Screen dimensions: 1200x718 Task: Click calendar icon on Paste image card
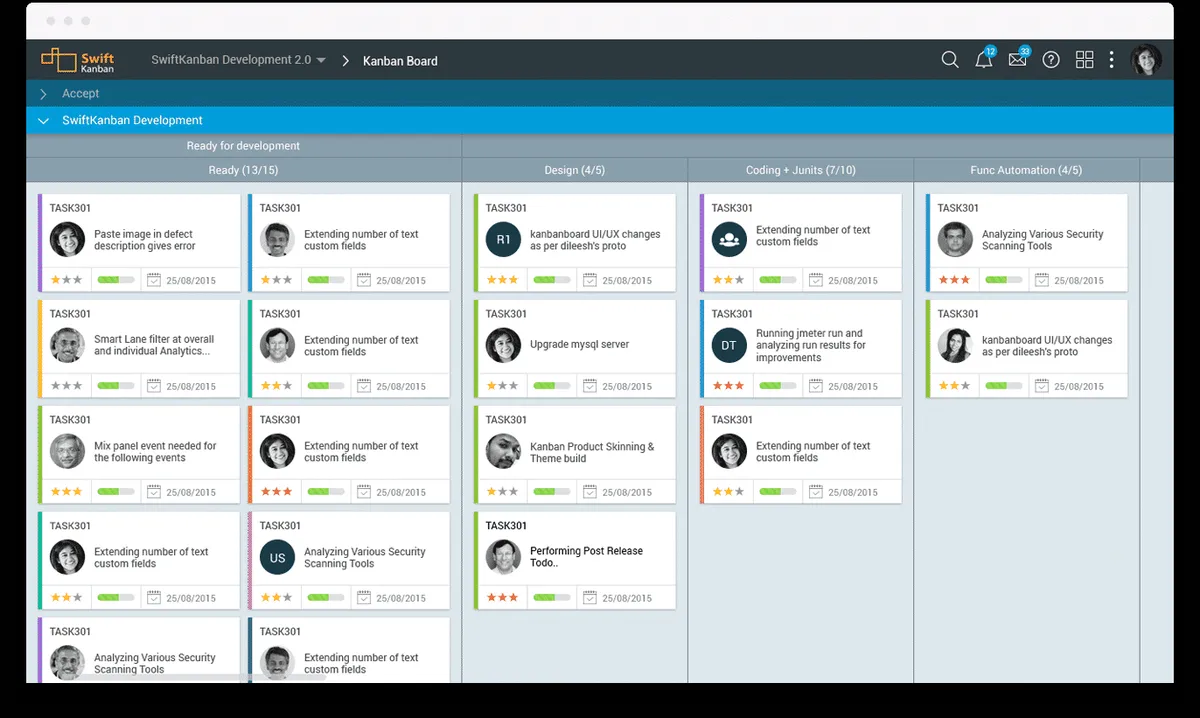(154, 280)
